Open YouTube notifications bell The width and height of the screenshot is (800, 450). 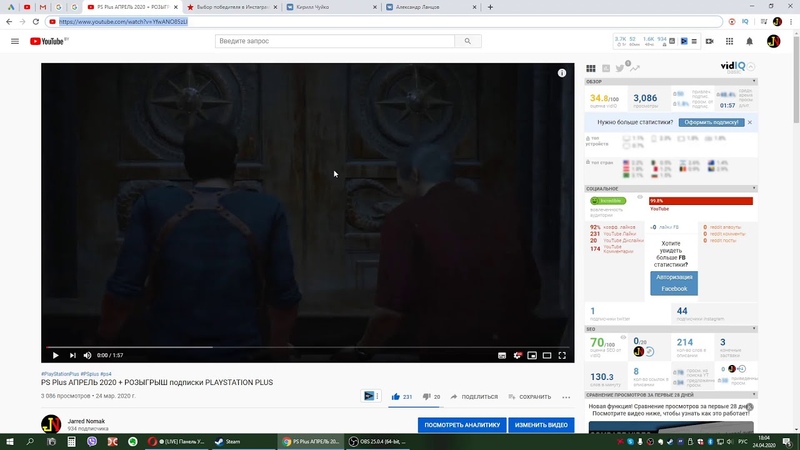(749, 41)
